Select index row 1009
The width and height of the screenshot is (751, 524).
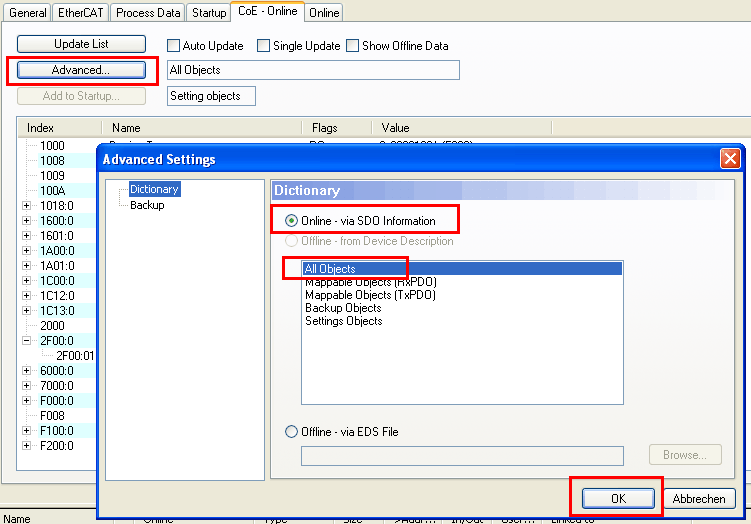(x=52, y=175)
